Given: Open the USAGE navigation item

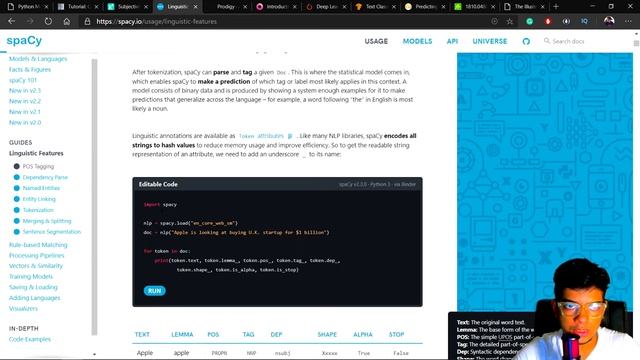Looking at the screenshot, I should [376, 41].
